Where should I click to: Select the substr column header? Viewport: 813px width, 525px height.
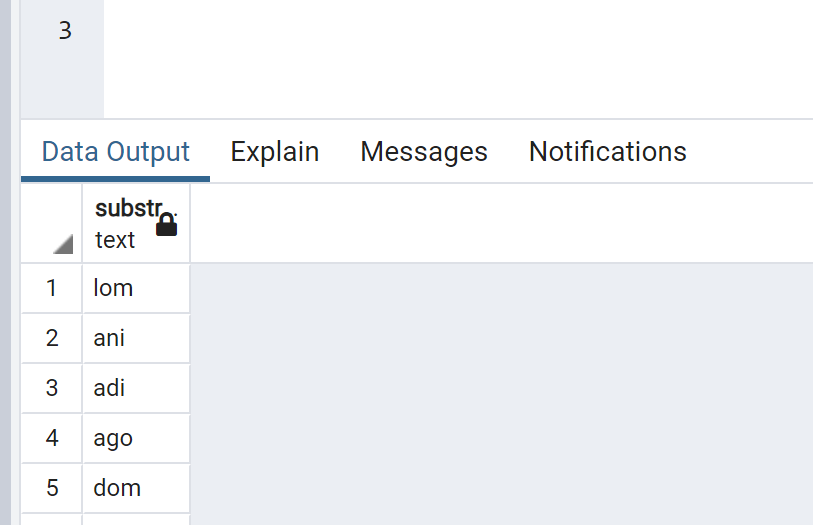tap(136, 223)
